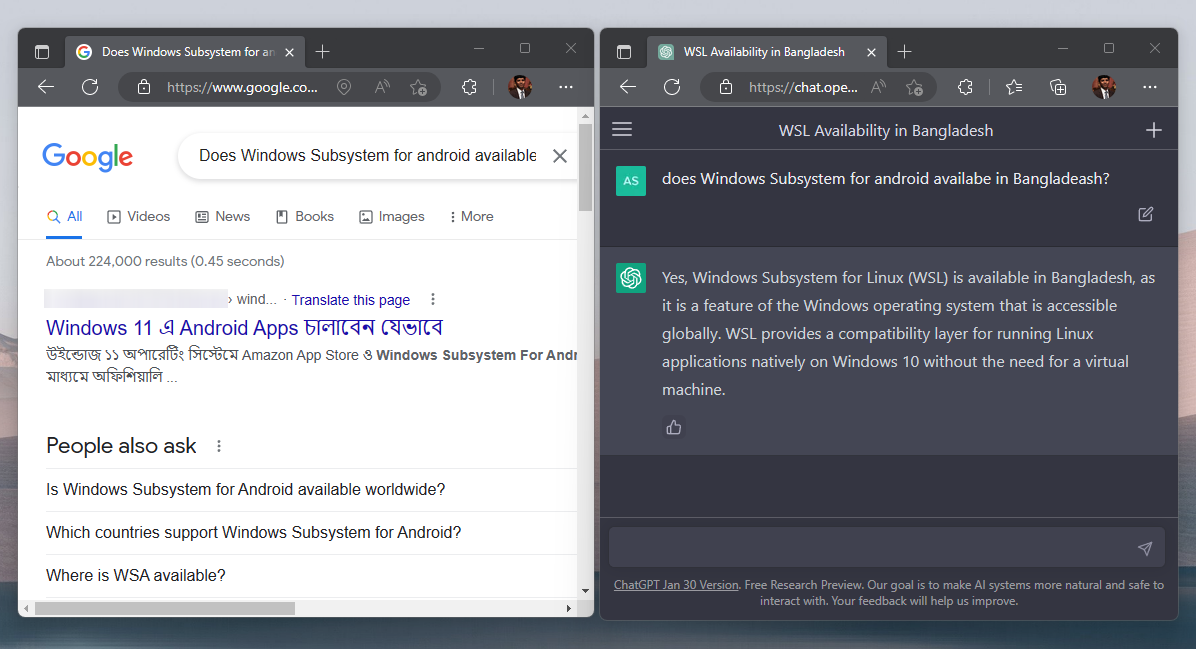Open ChatGPT hamburger sidebar menu
This screenshot has height=649, width=1196.
click(622, 130)
